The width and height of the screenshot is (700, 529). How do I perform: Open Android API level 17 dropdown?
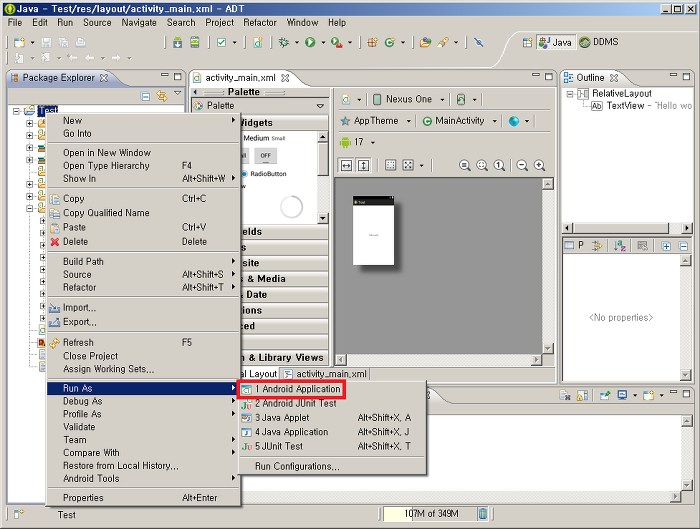(x=357, y=142)
